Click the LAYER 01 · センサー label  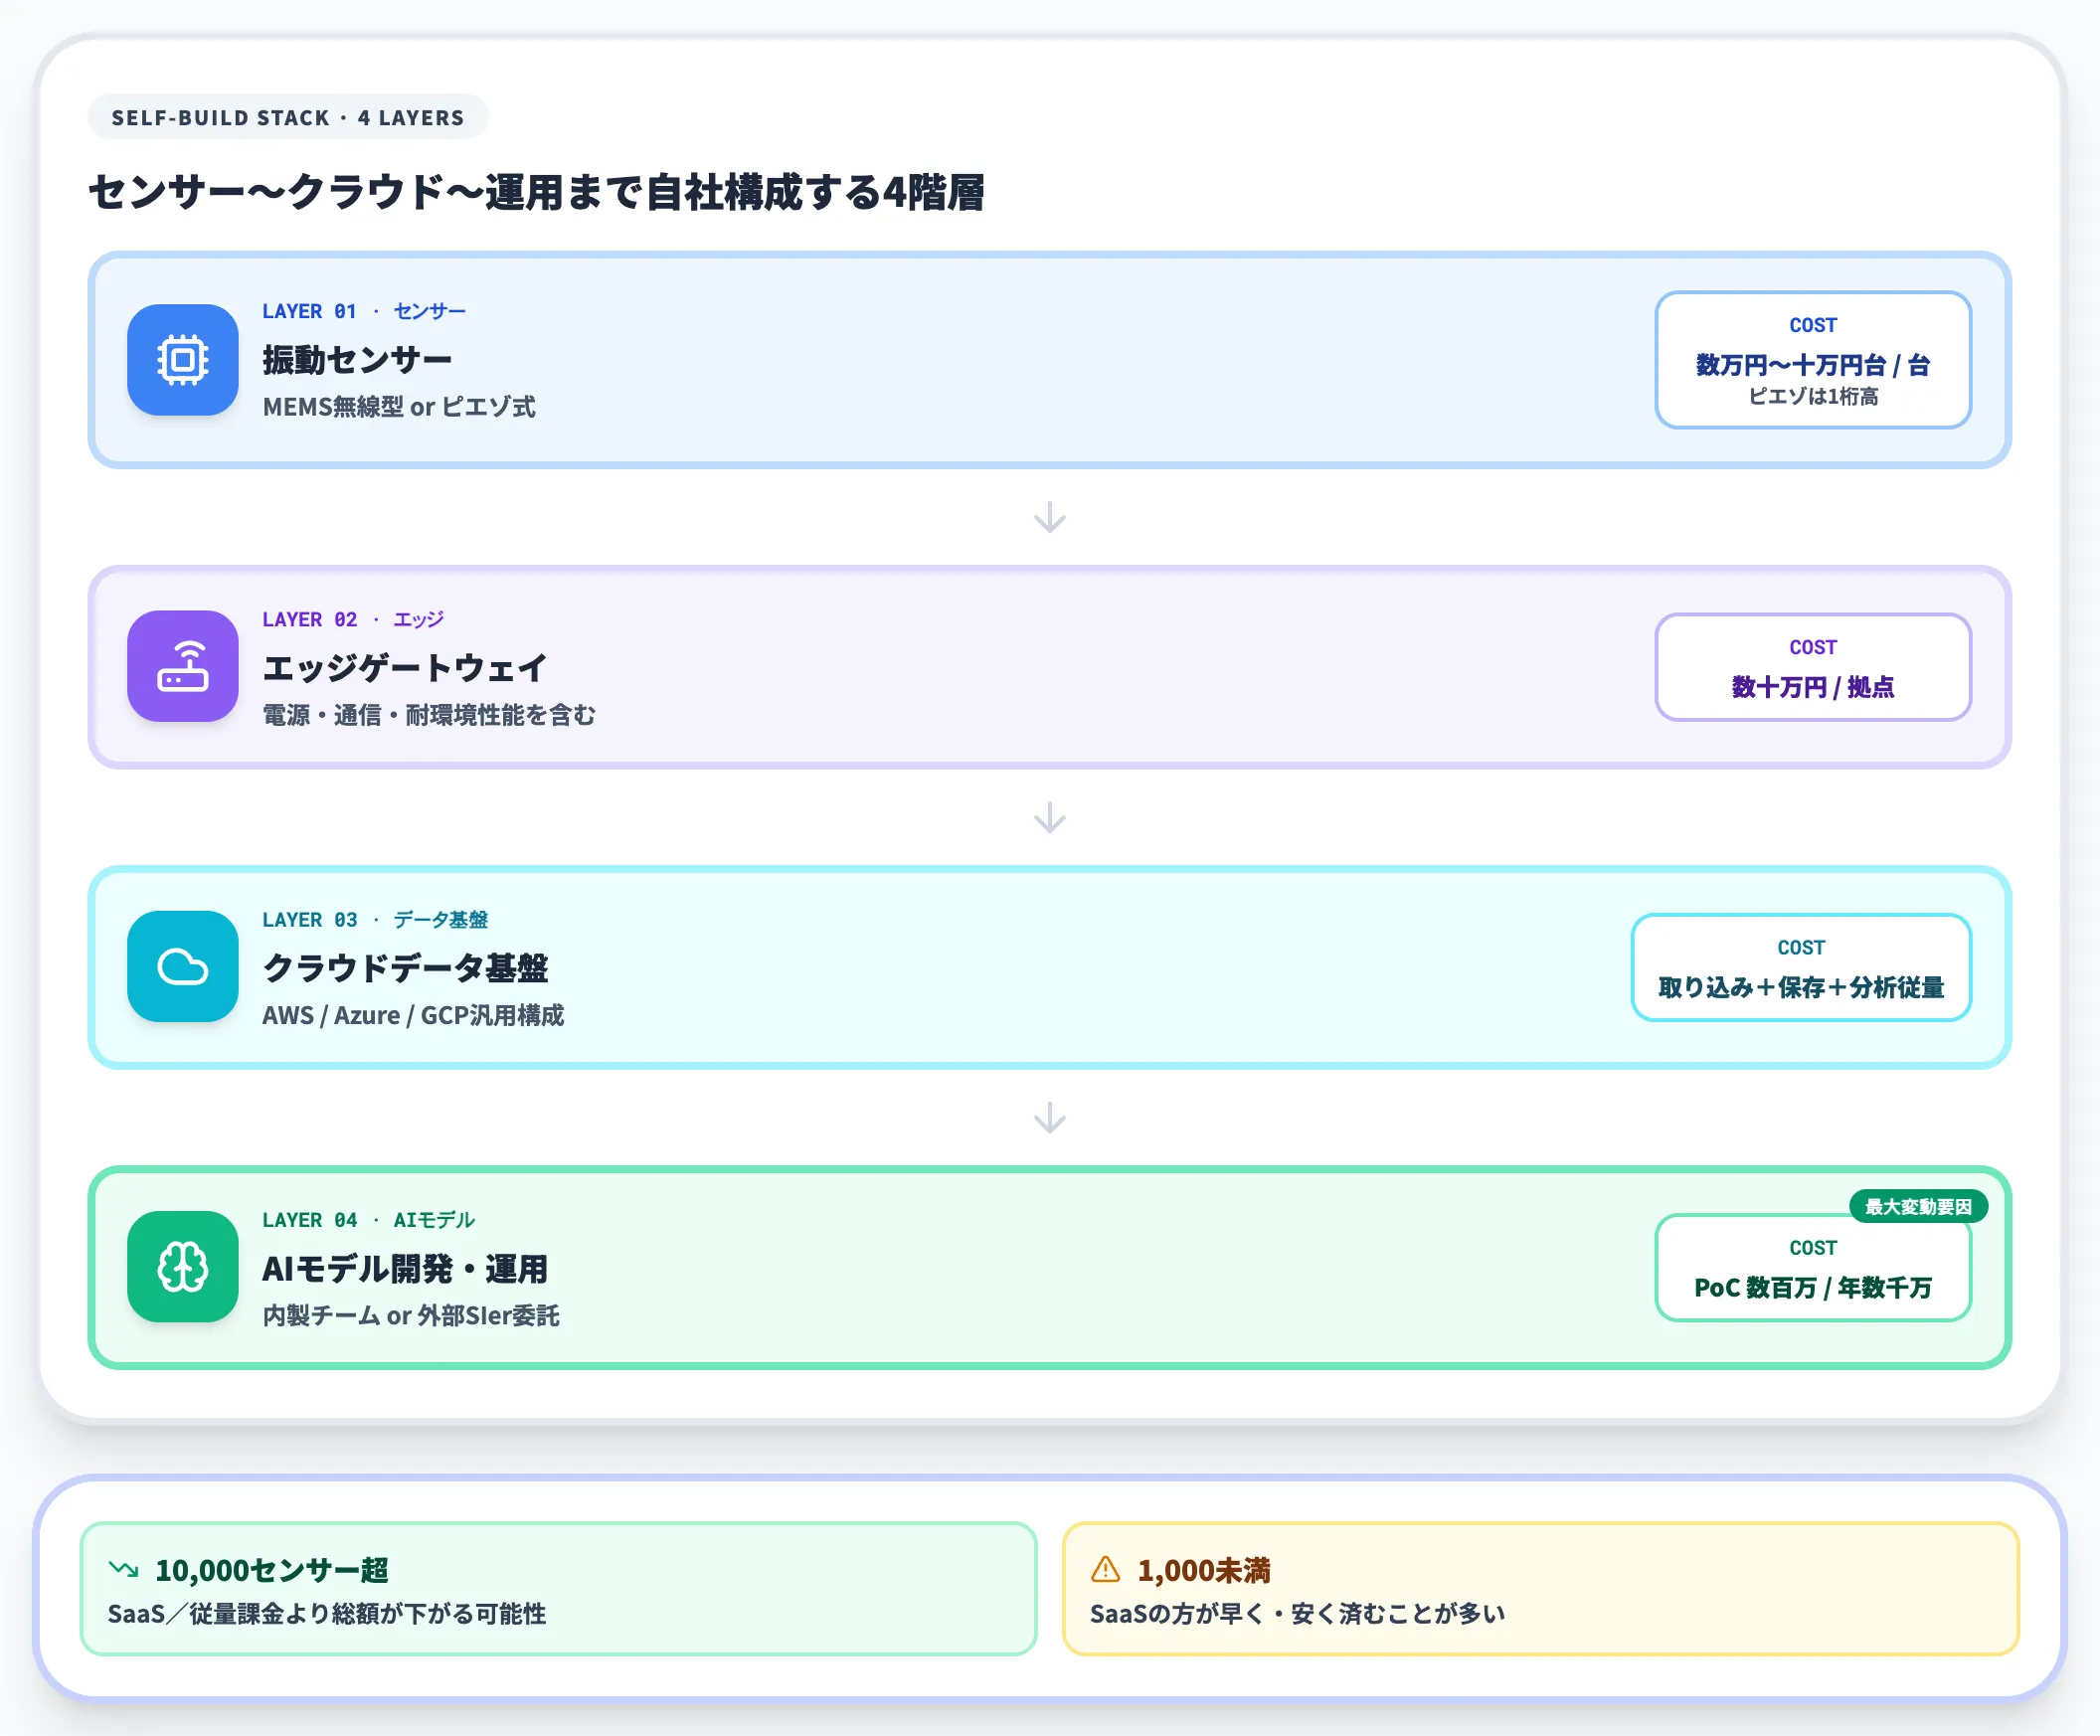pyautogui.click(x=364, y=311)
